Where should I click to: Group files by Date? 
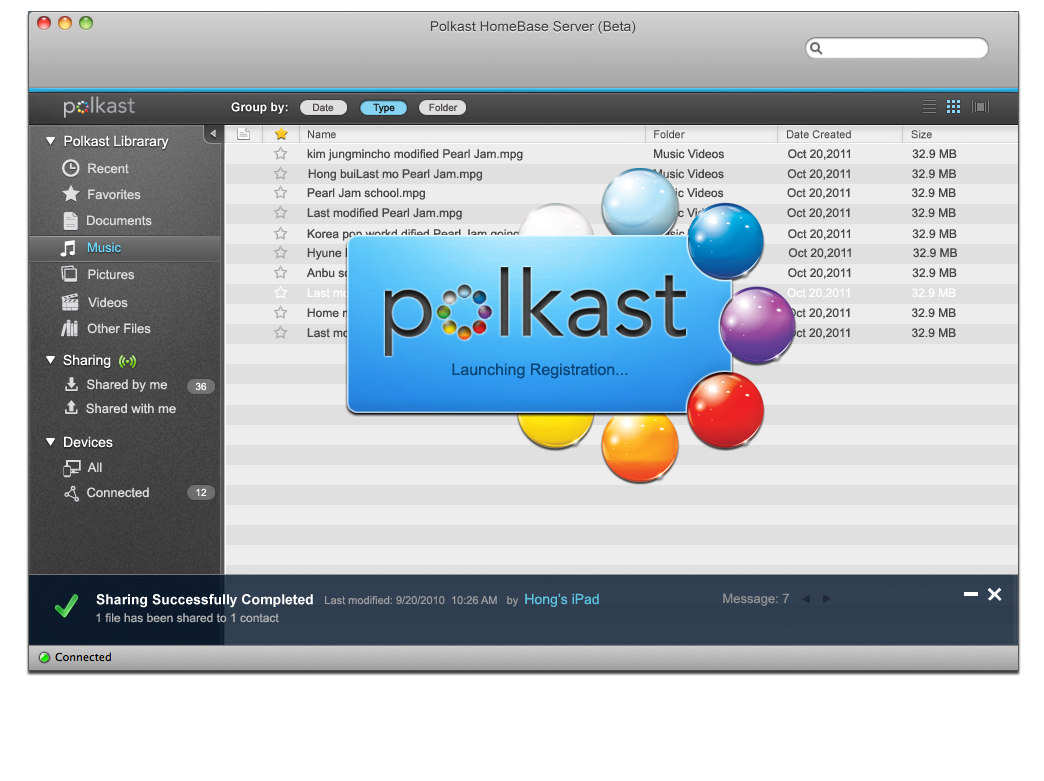[323, 108]
